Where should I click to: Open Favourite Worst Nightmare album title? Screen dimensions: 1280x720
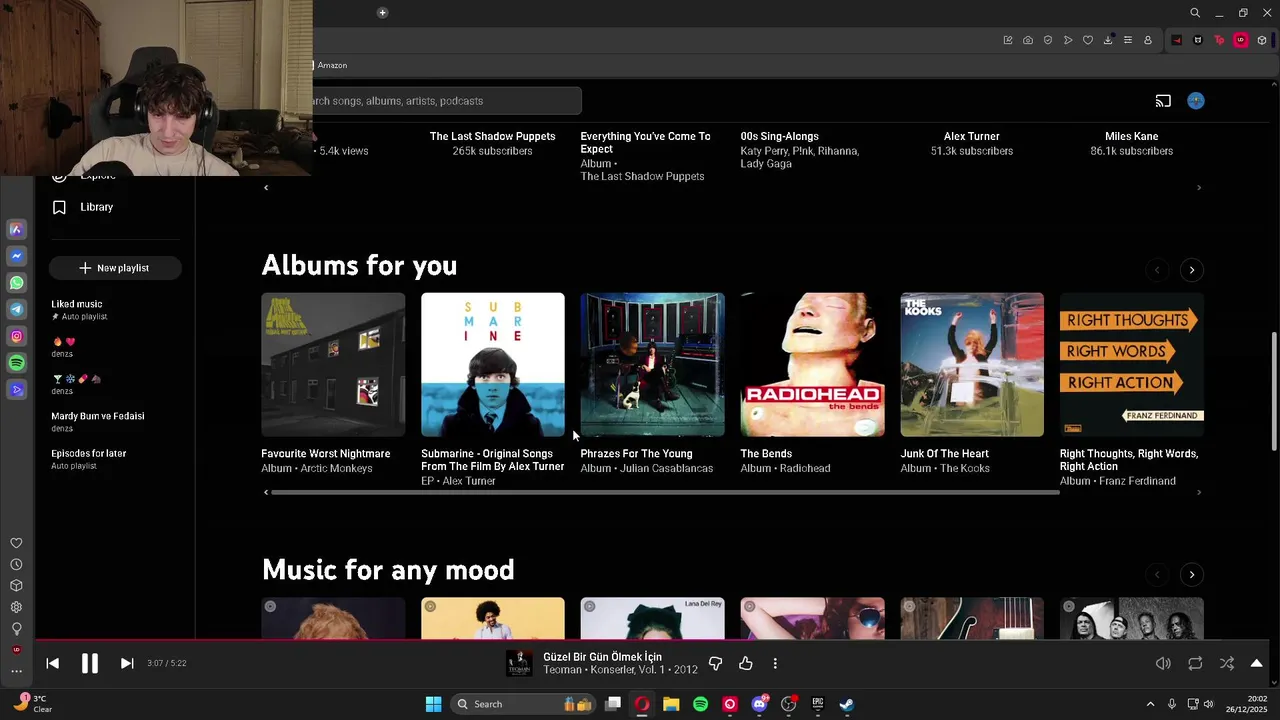pyautogui.click(x=326, y=454)
